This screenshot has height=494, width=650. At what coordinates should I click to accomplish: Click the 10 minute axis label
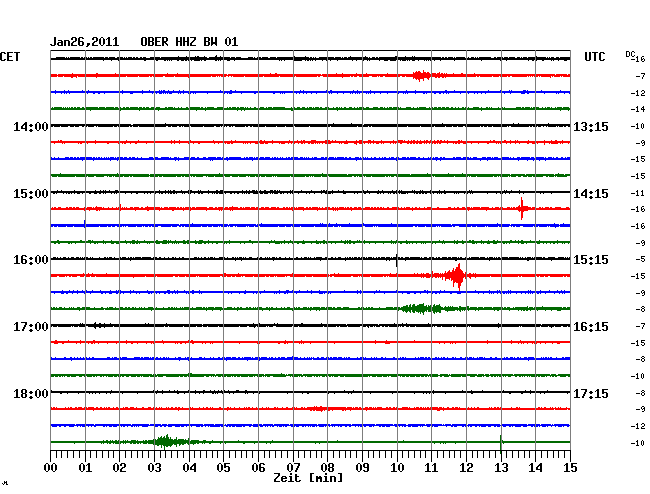(397, 468)
